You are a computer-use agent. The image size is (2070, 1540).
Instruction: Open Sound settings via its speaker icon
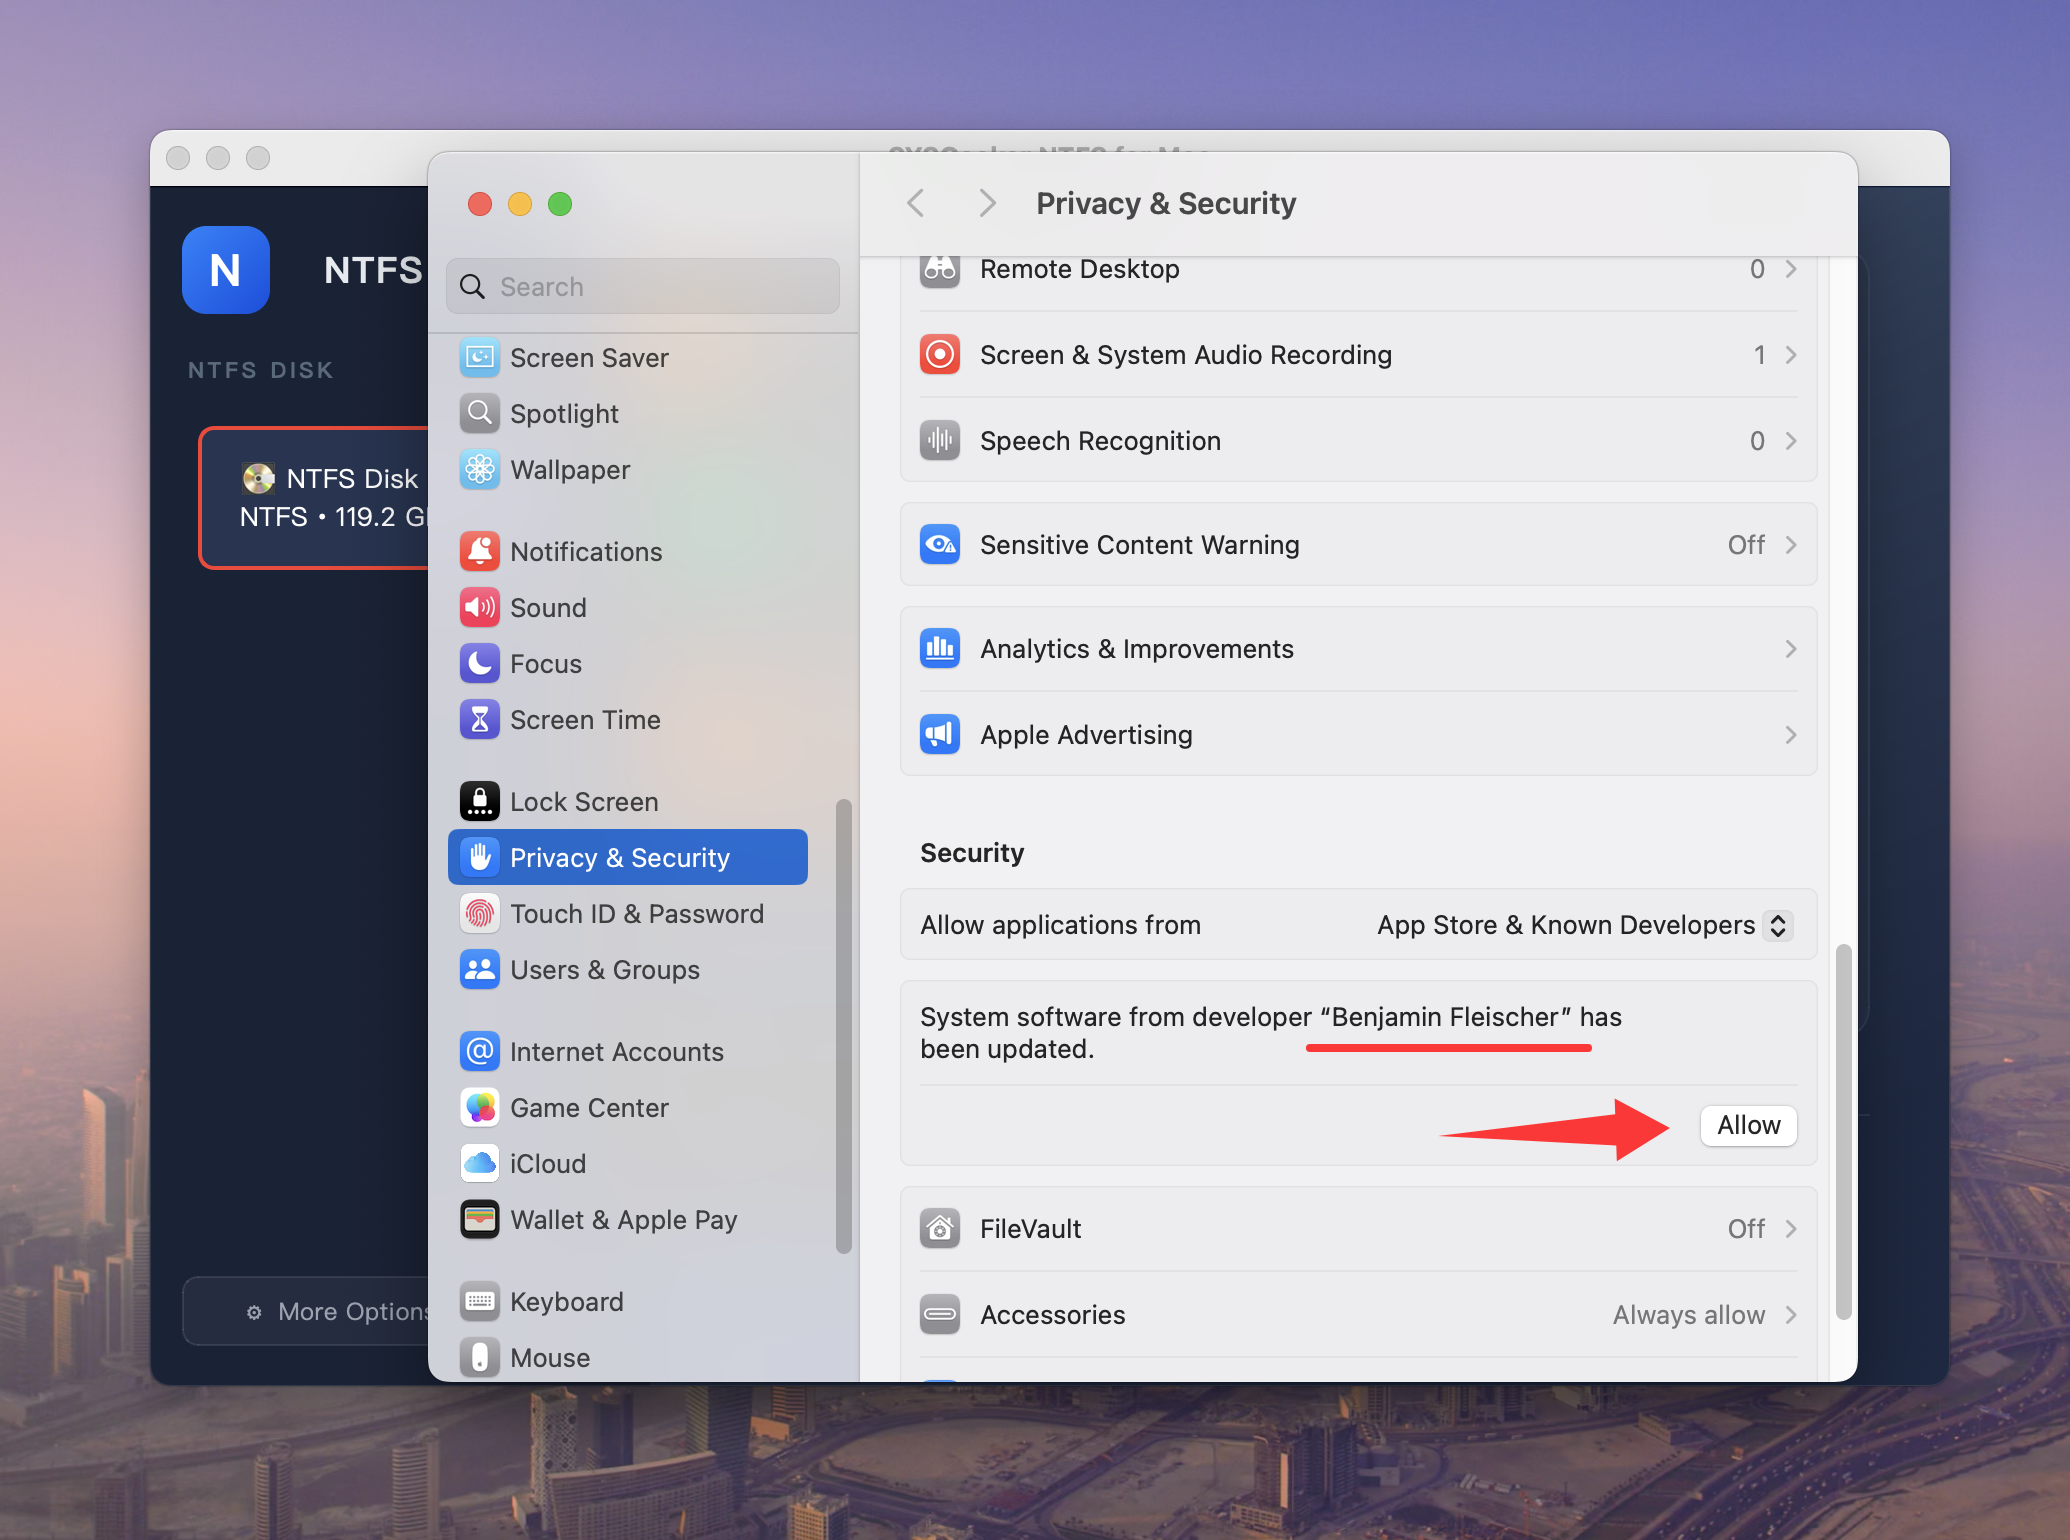(480, 607)
